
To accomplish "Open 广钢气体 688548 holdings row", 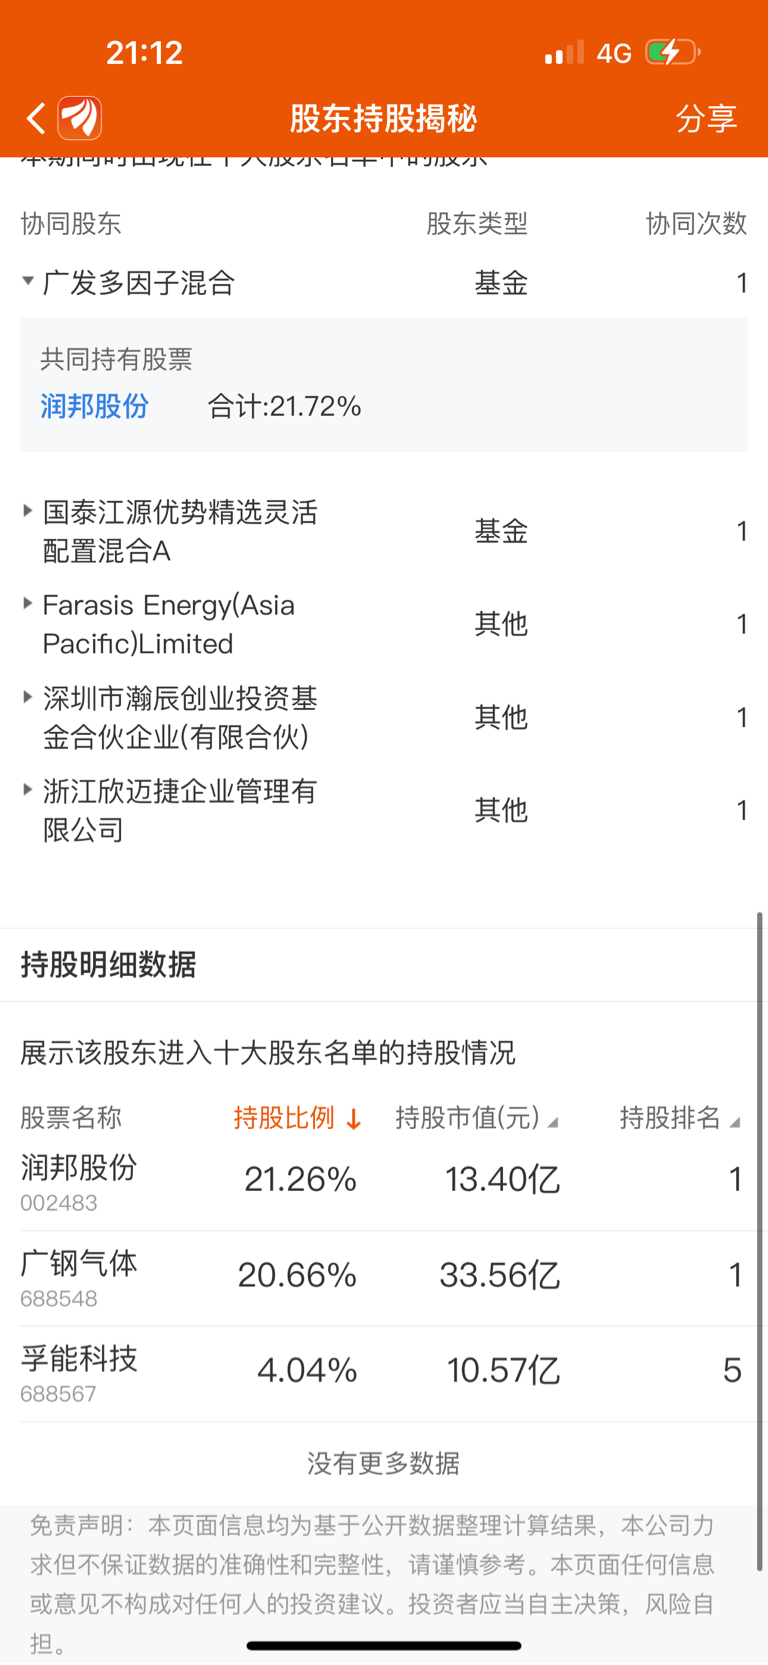I will coord(380,1277).
